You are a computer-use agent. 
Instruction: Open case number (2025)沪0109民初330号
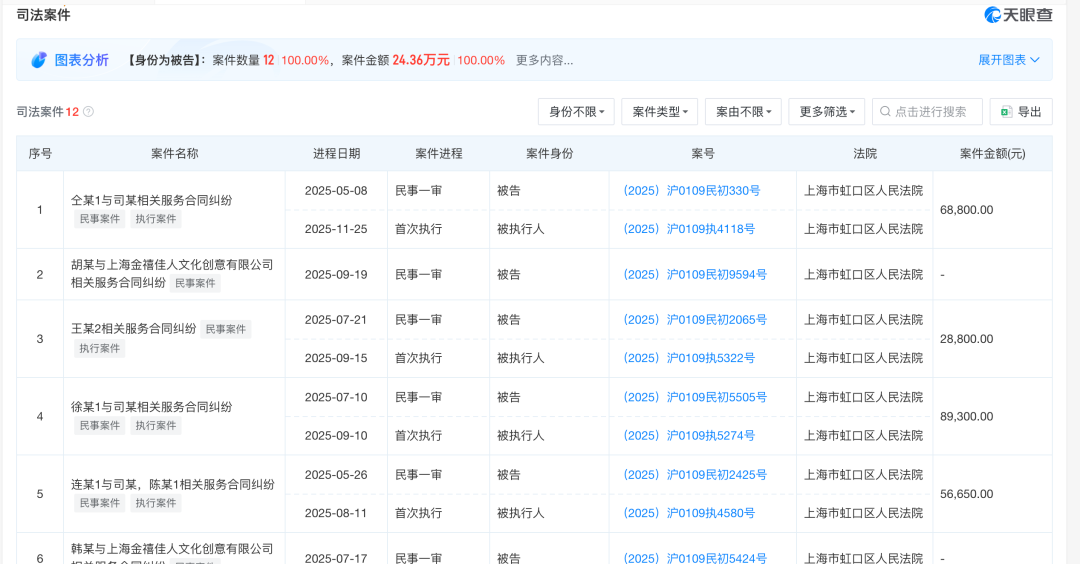[x=691, y=190]
